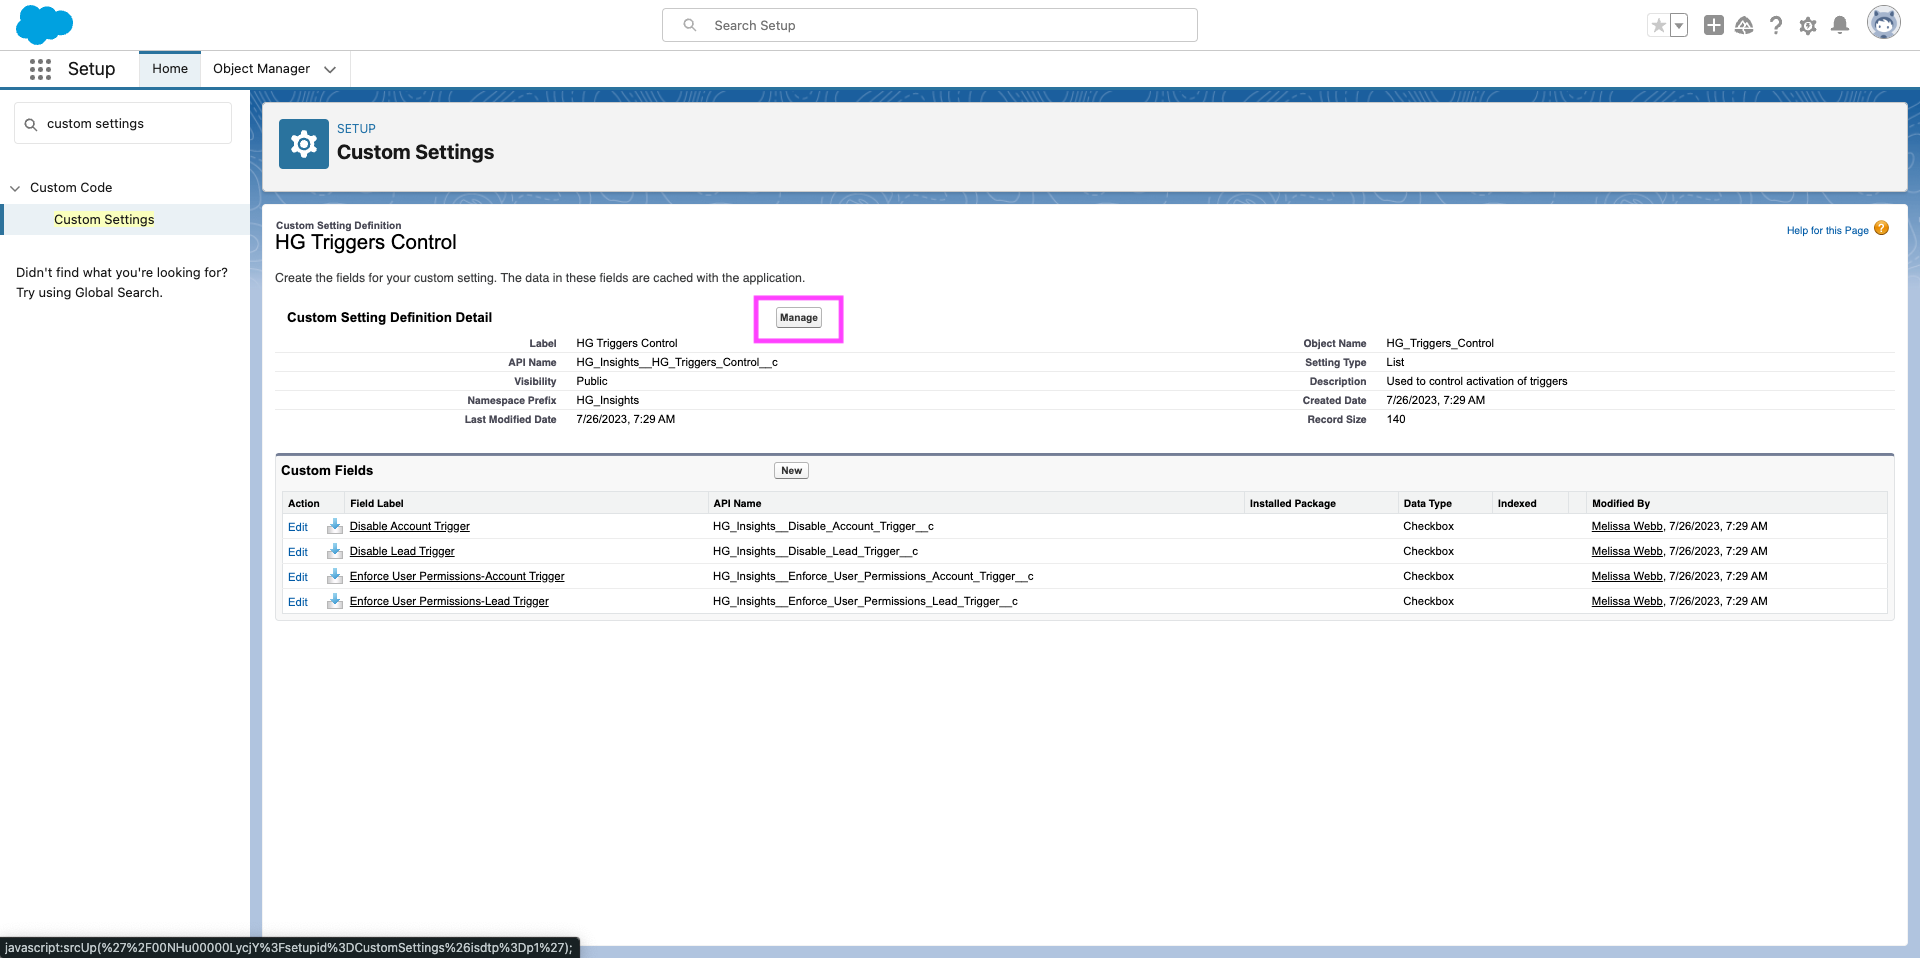Click the Quick Find box containing custom settings
The image size is (1920, 958).
(x=123, y=124)
